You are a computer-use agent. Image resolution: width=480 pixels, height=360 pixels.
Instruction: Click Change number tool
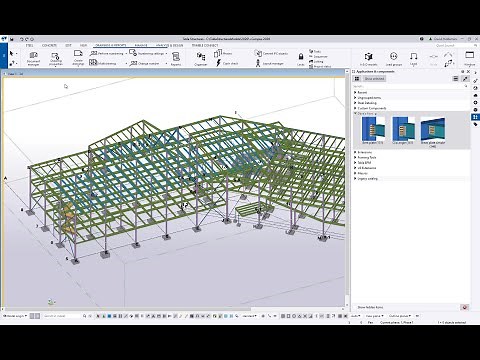pos(145,63)
